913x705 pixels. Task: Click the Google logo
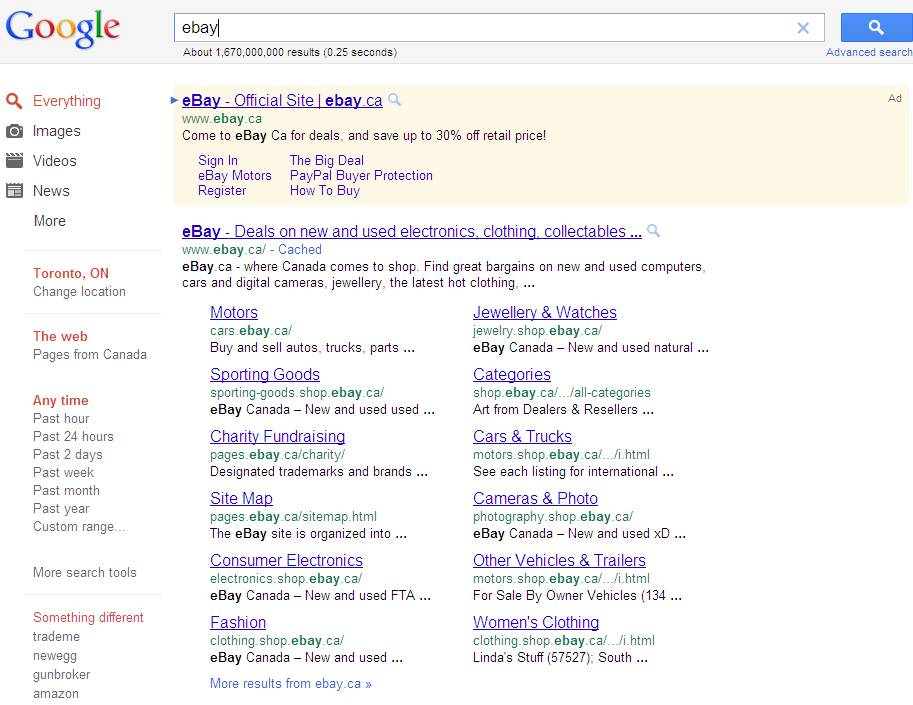[63, 29]
